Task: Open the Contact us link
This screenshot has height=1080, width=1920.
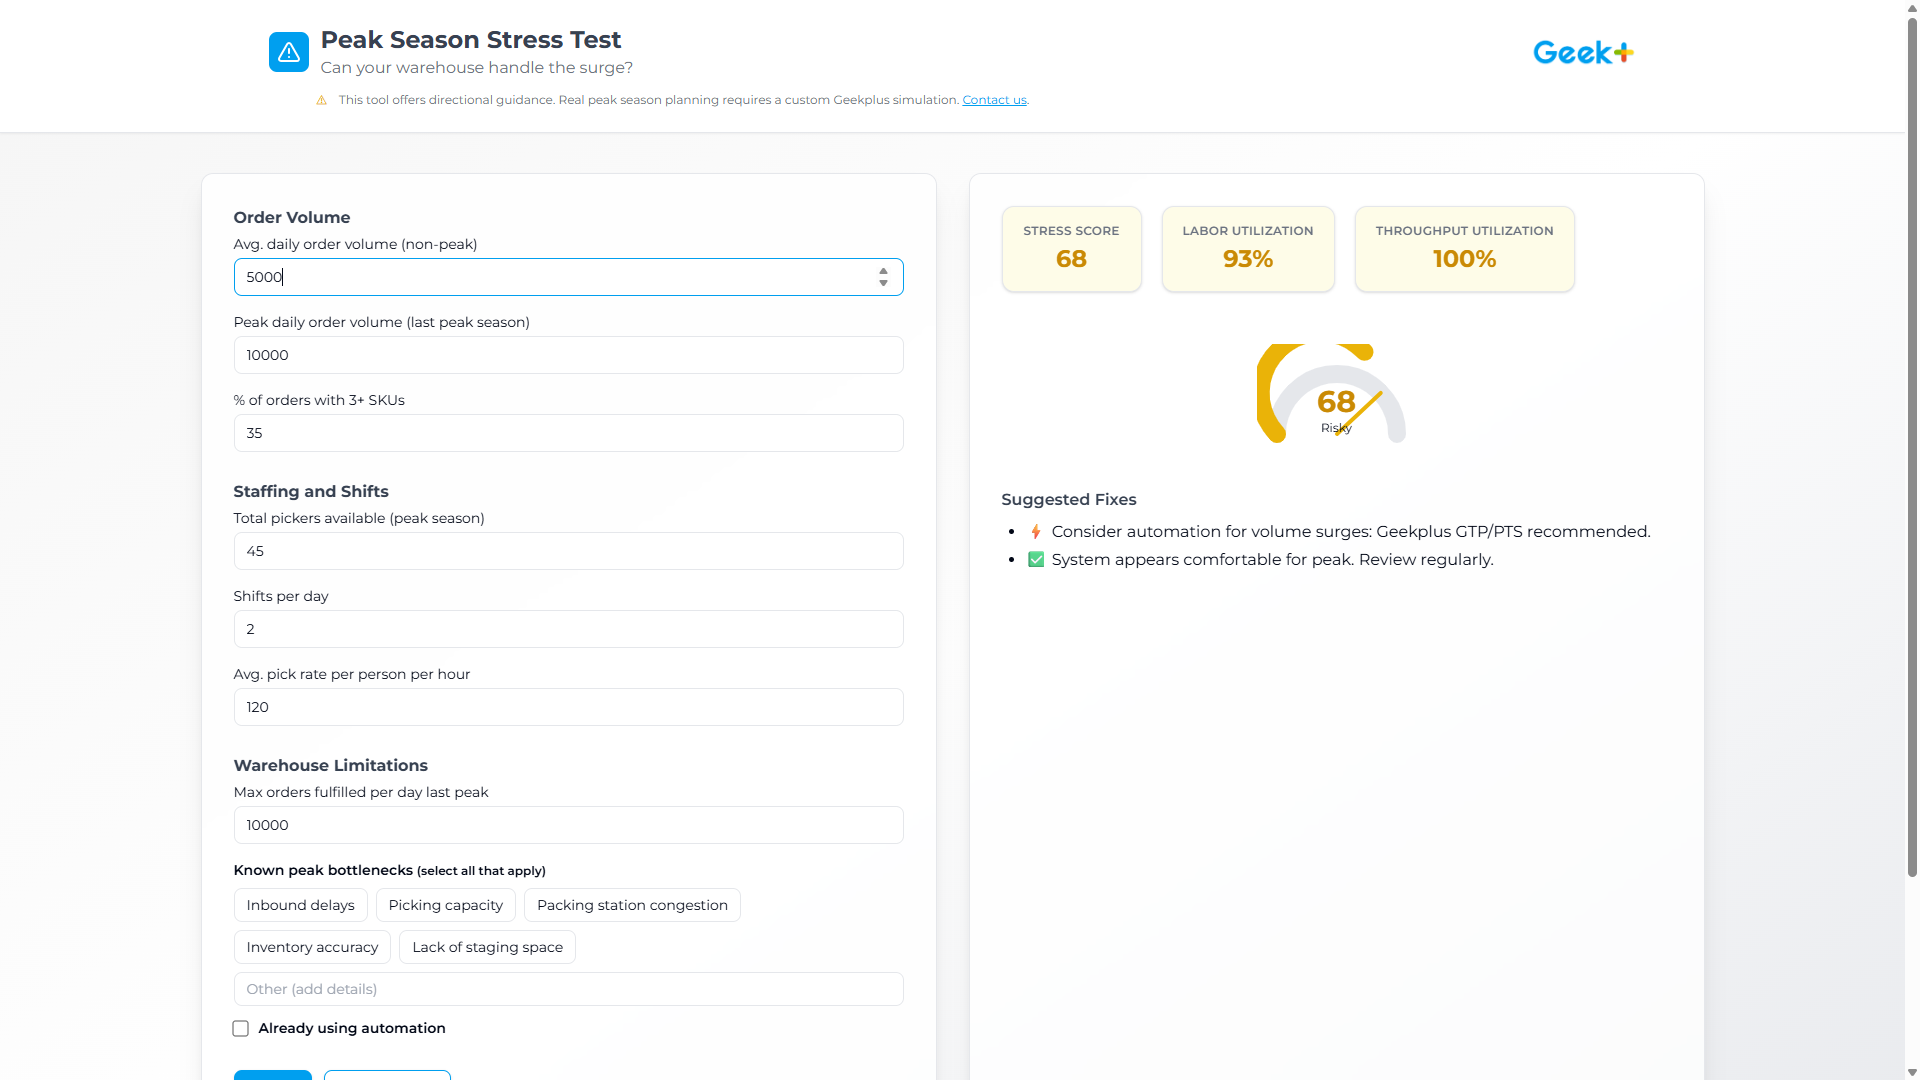Action: (994, 100)
